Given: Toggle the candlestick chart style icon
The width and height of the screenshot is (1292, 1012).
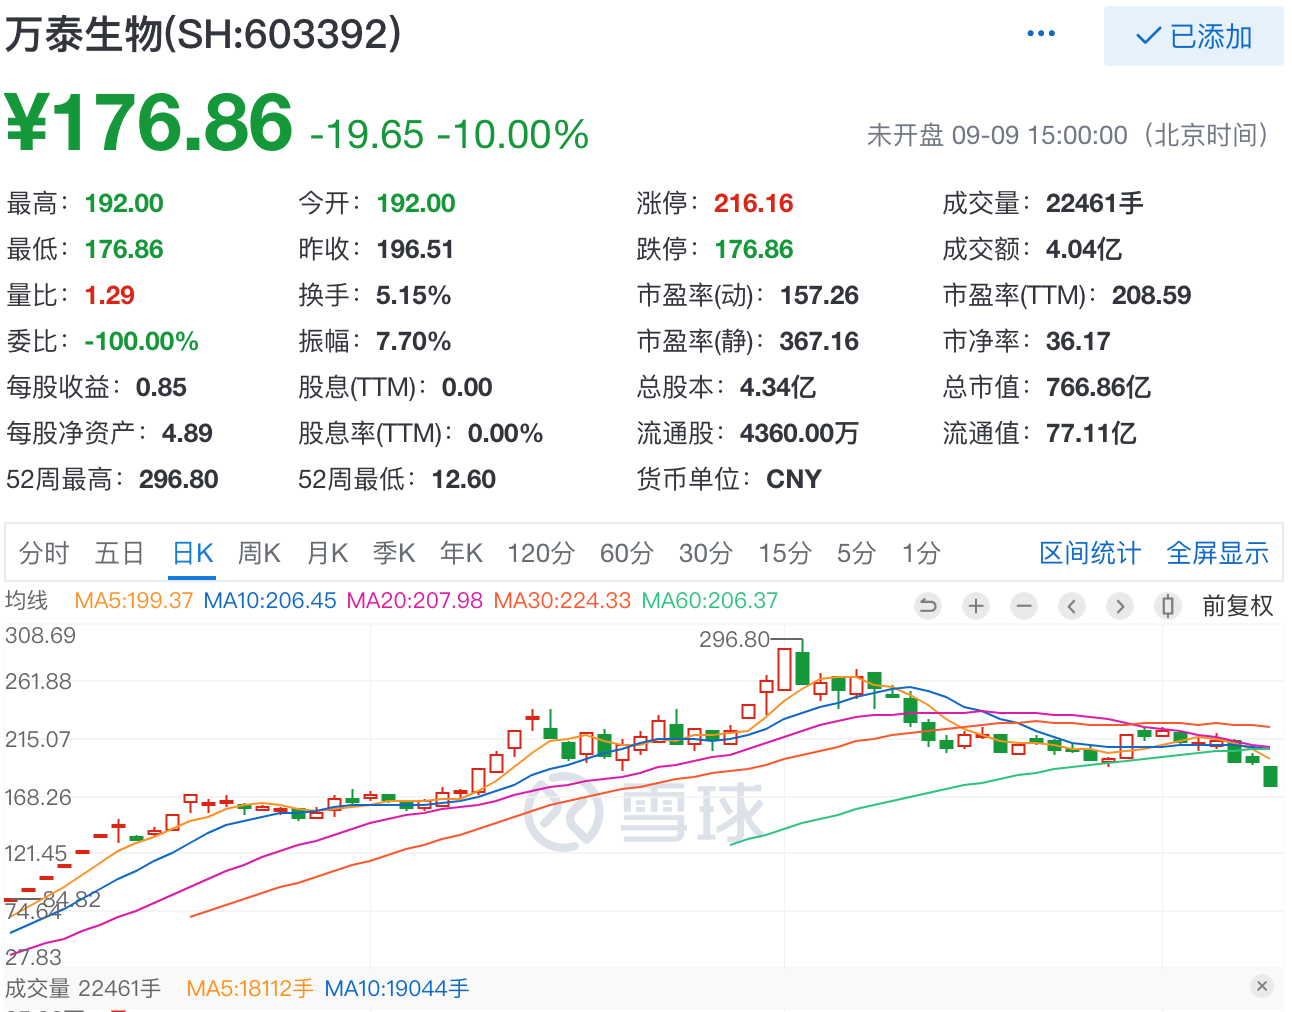Looking at the screenshot, I should tap(1167, 606).
